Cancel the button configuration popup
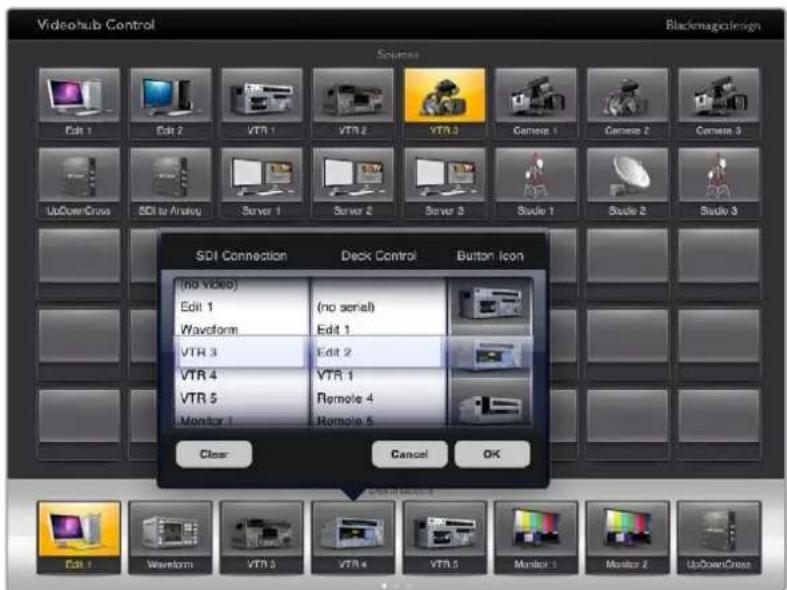The image size is (787, 590). [x=410, y=454]
